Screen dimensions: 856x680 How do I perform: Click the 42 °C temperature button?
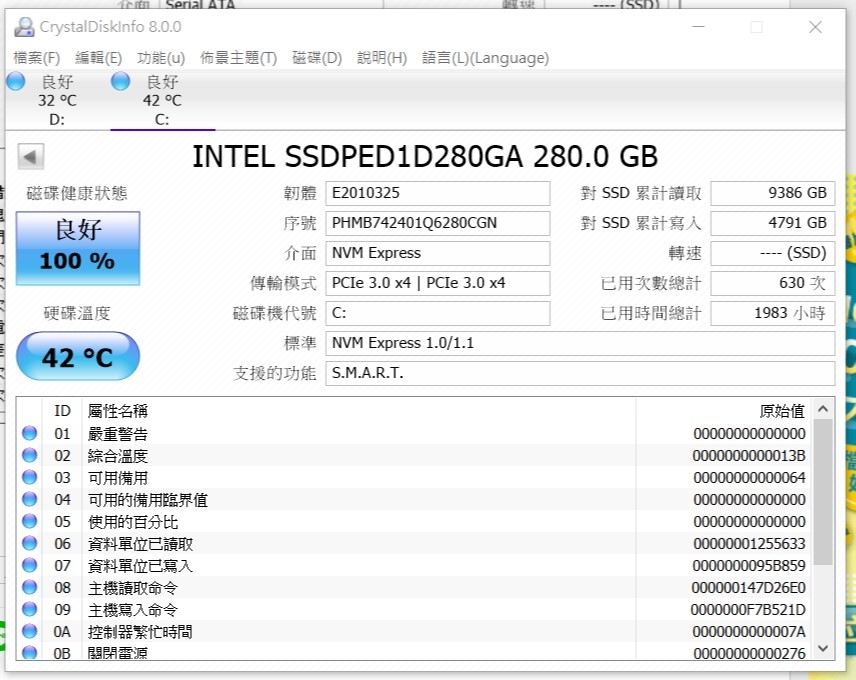click(78, 356)
